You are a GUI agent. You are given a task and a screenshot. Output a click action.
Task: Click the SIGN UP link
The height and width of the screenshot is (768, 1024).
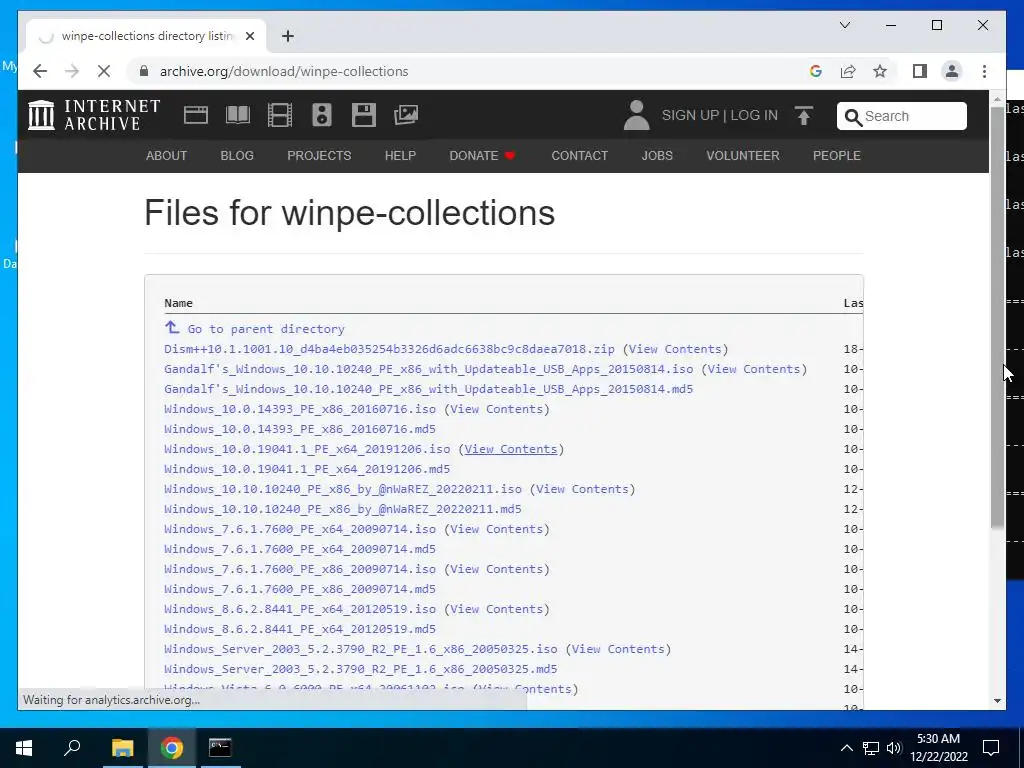(x=690, y=115)
